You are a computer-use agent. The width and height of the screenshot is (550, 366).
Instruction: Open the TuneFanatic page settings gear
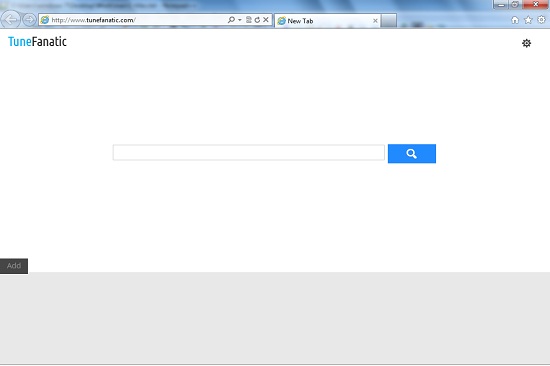[x=526, y=43]
